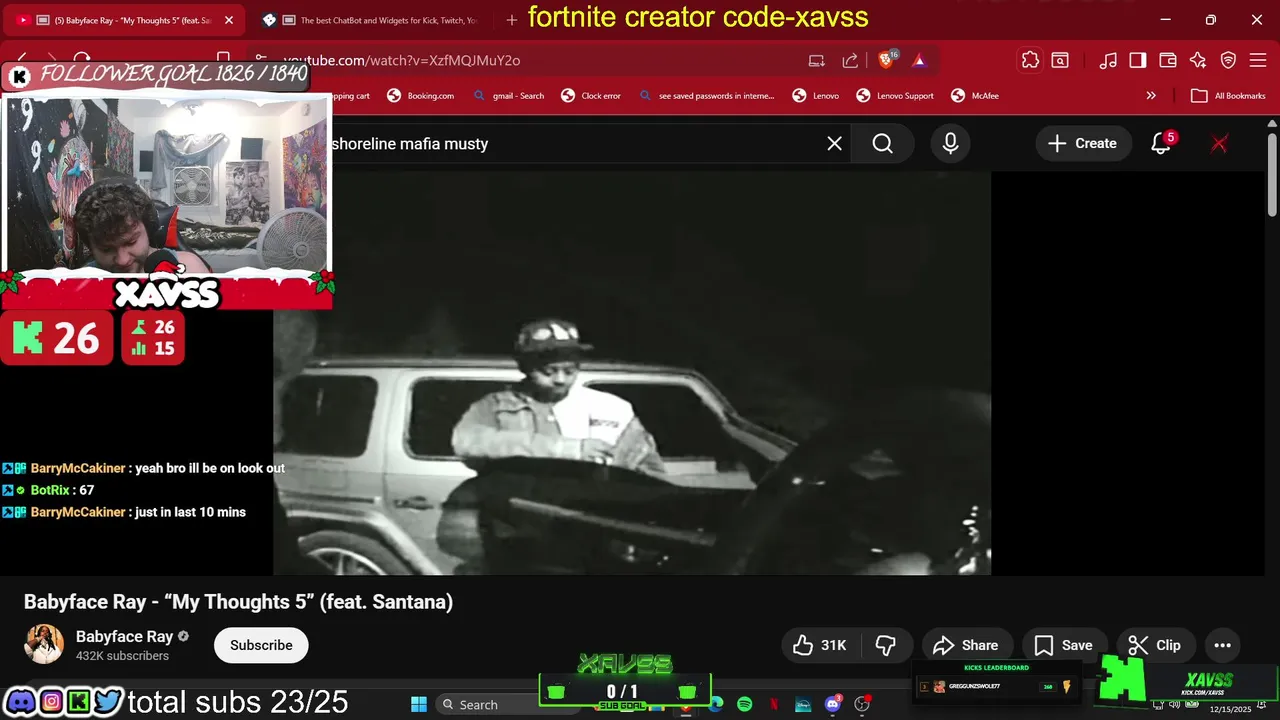Open the Booking.com bookmark

tap(420, 96)
